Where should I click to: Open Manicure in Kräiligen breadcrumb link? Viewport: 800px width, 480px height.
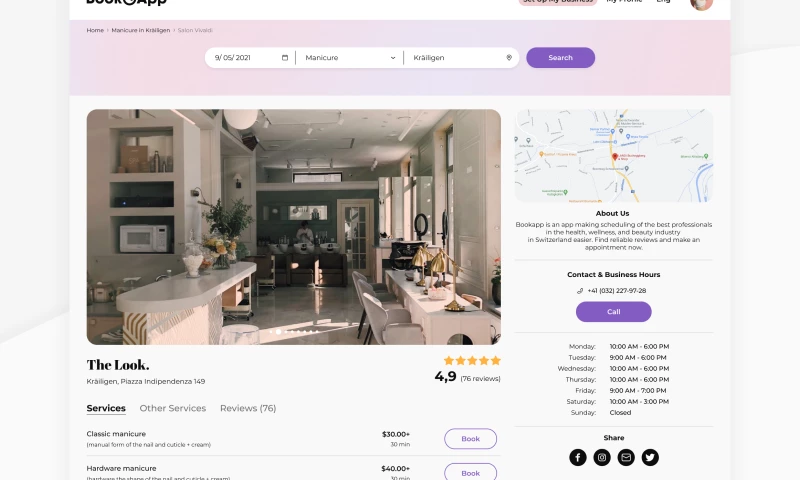[141, 30]
